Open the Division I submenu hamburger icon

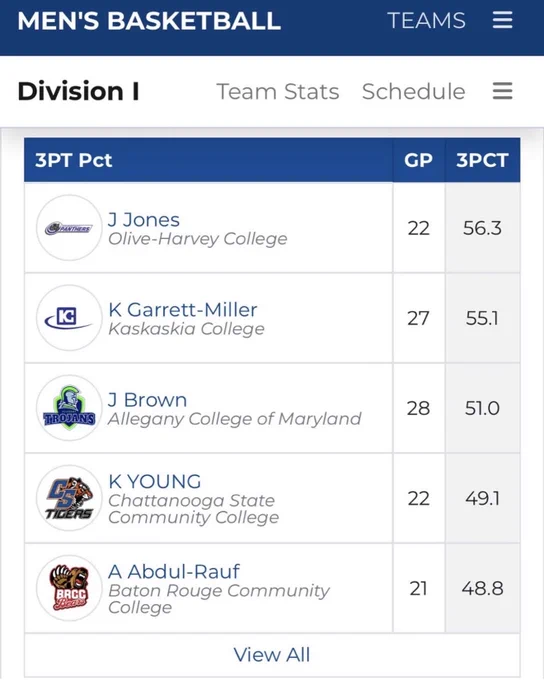click(x=502, y=91)
